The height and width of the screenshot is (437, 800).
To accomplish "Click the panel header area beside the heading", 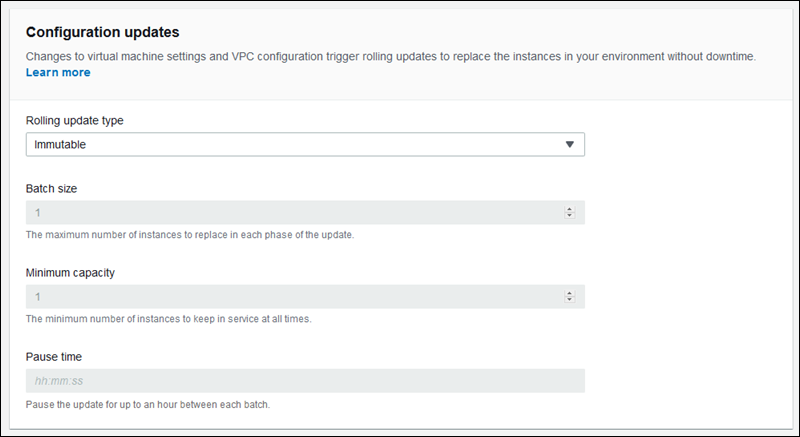I will coord(500,35).
